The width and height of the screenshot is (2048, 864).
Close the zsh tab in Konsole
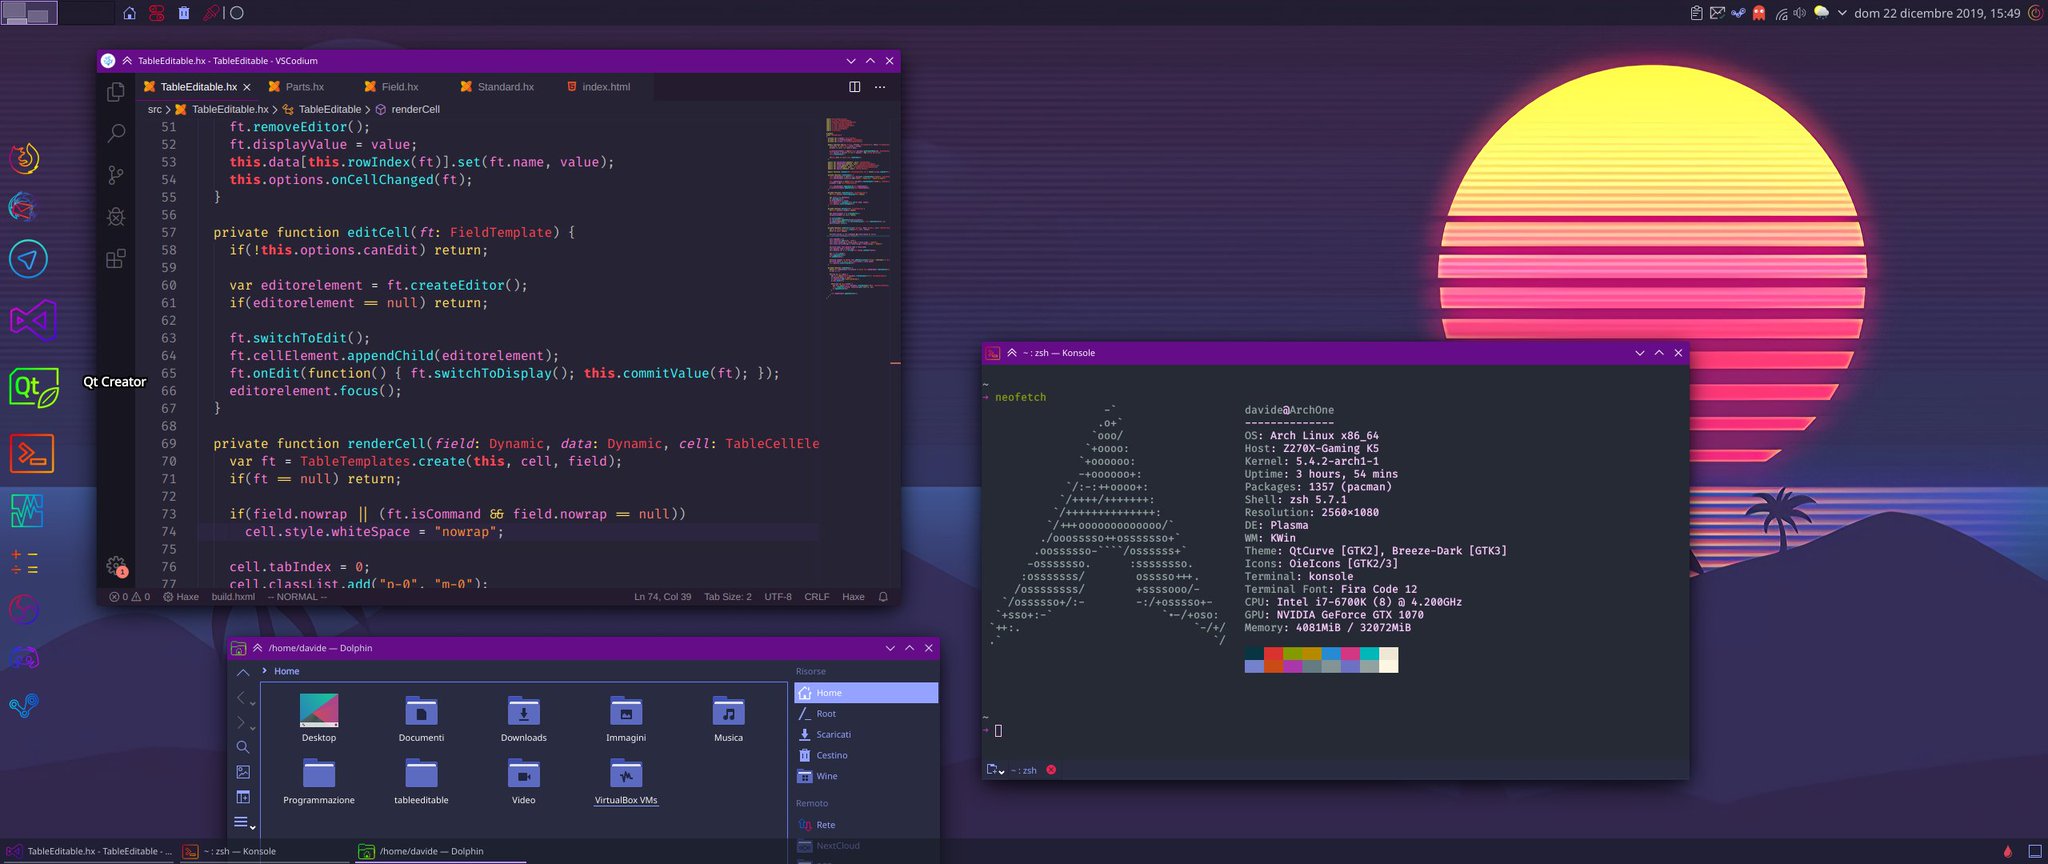(1051, 770)
